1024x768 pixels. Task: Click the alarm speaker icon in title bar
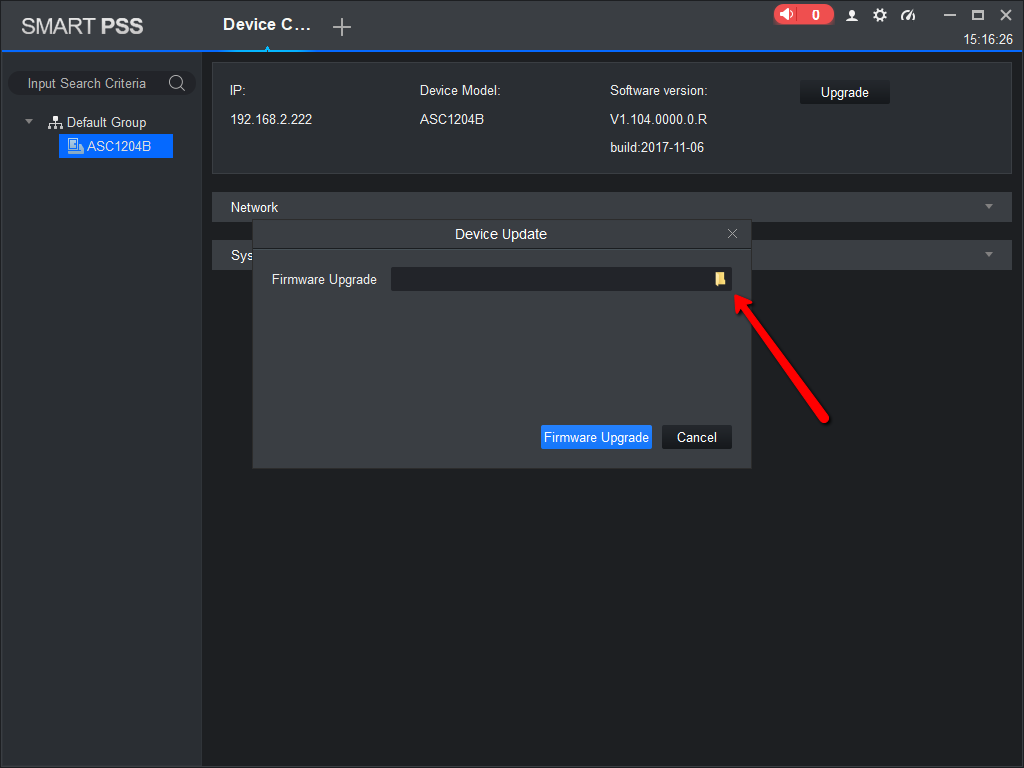click(787, 14)
